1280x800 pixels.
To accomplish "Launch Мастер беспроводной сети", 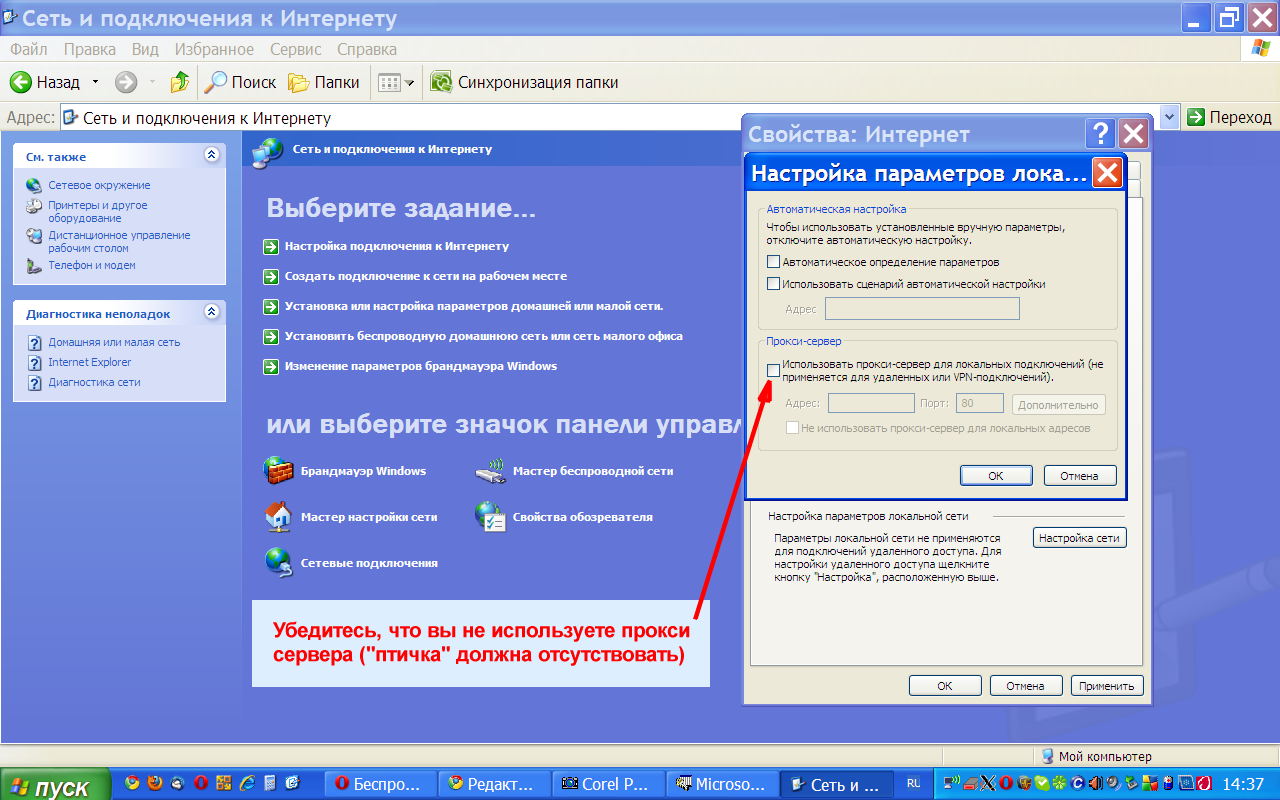I will [x=574, y=471].
